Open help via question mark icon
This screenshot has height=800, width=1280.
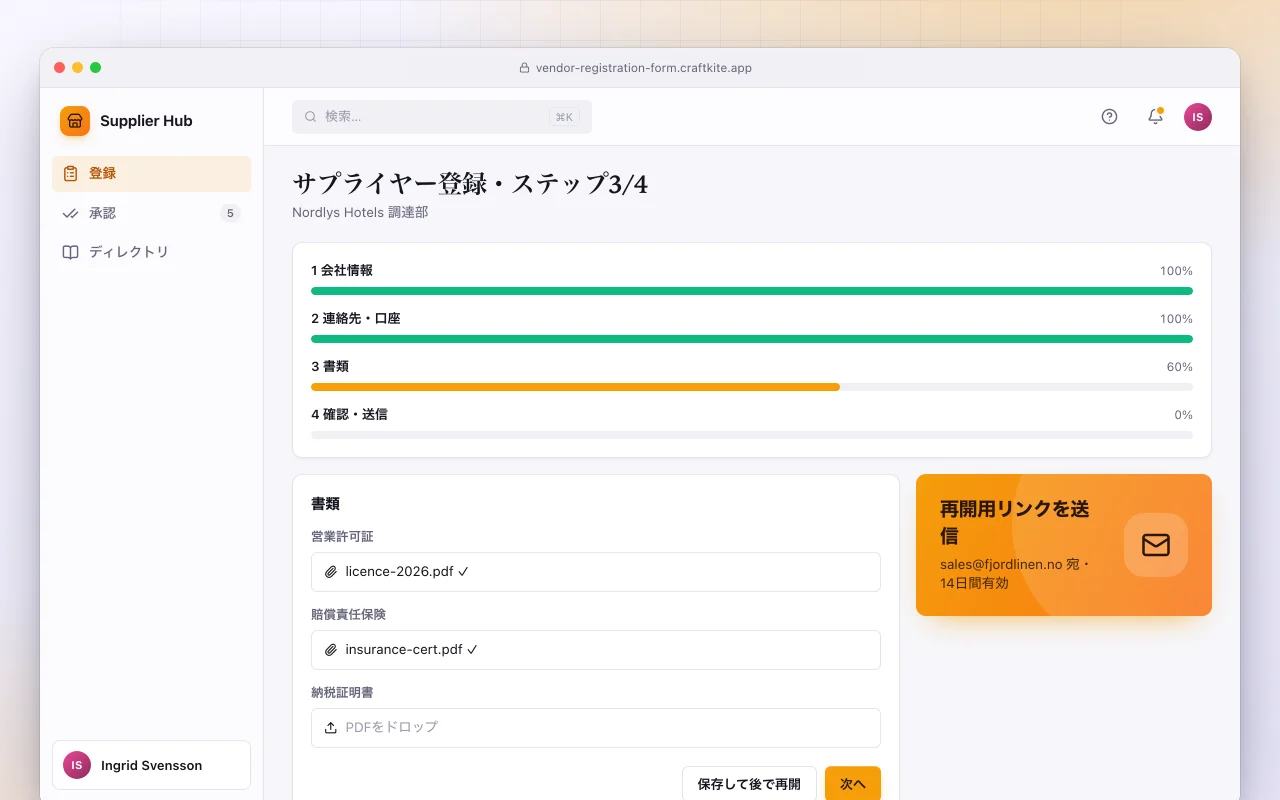click(1109, 117)
